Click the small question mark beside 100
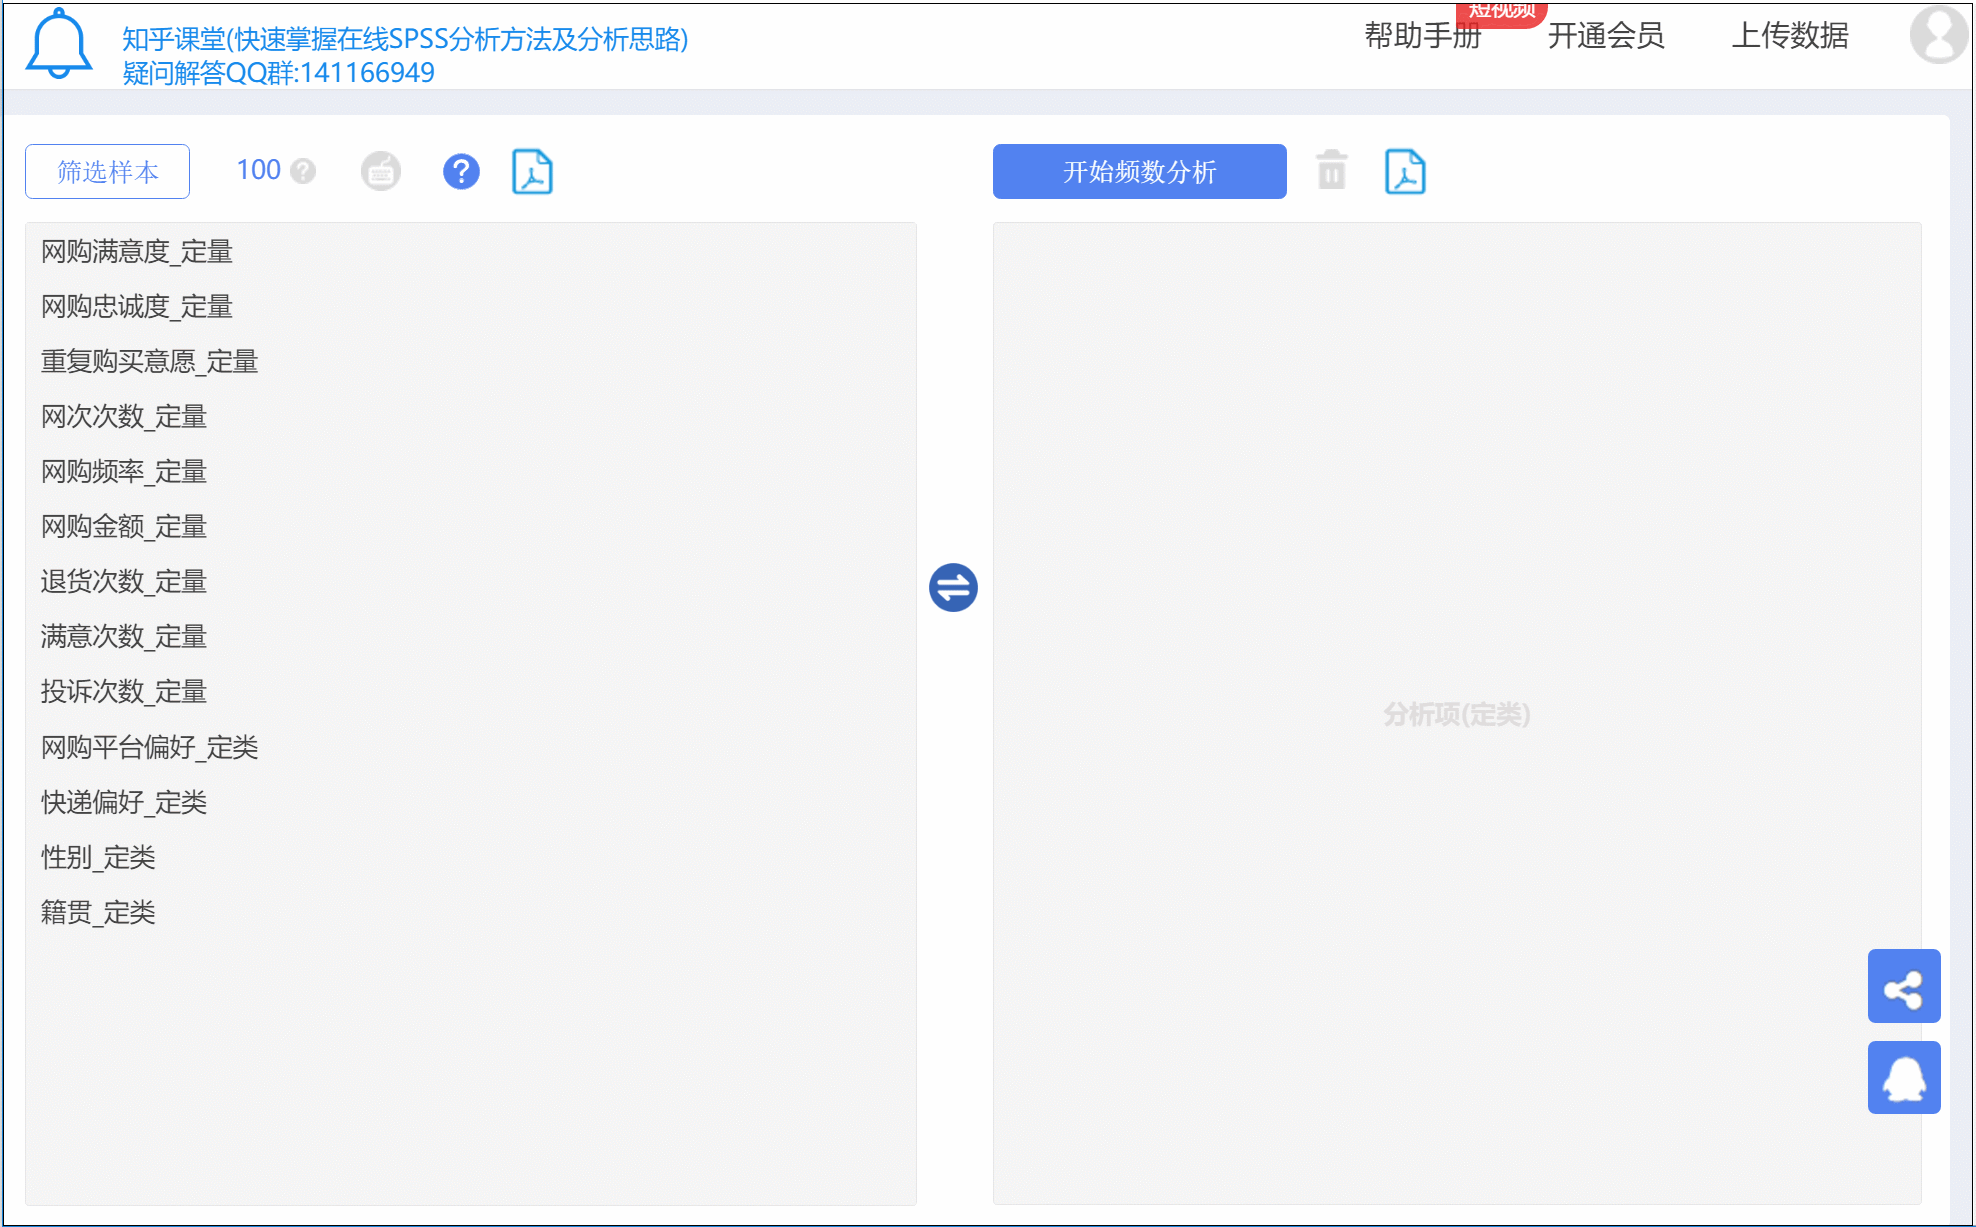Viewport: 1976px width, 1227px height. pyautogui.click(x=303, y=172)
